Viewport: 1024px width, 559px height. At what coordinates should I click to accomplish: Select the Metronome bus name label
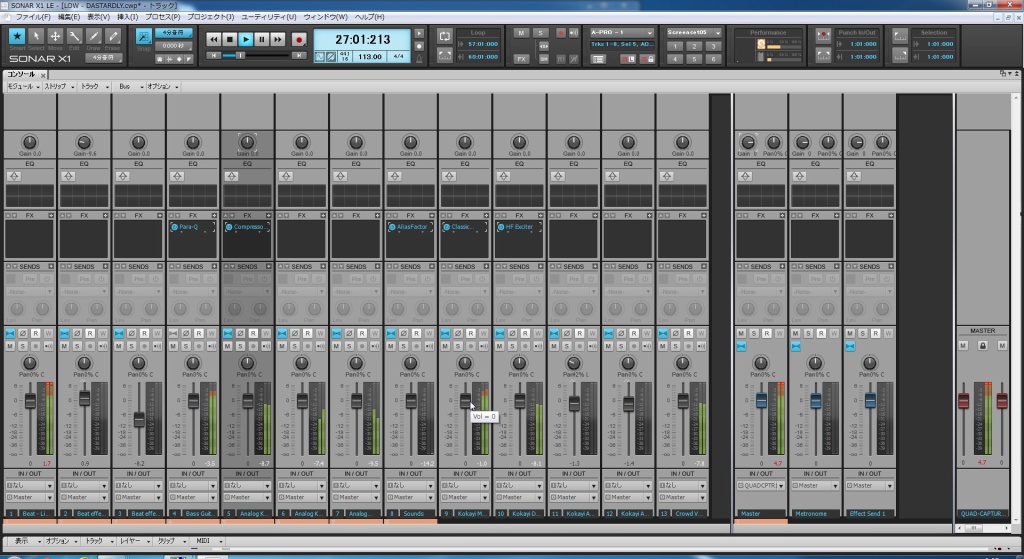click(815, 514)
